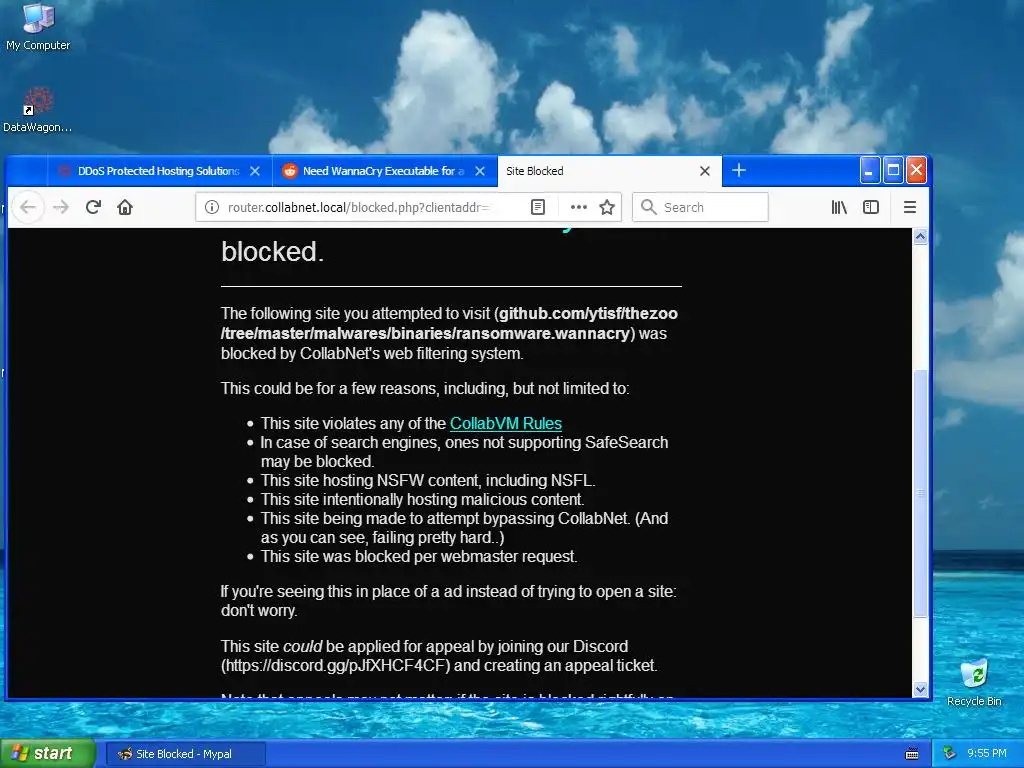The width and height of the screenshot is (1024, 768).
Task: Click the search magnifier icon
Action: tap(648, 207)
